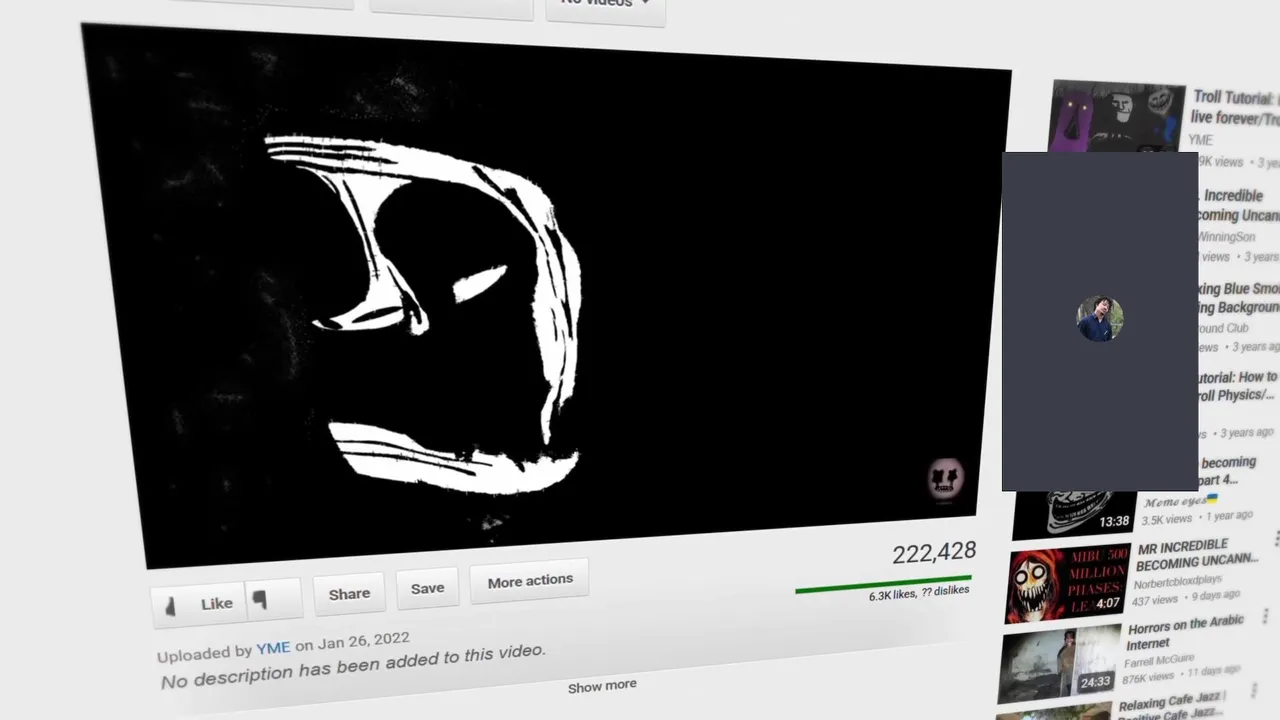Click the Save button
This screenshot has height=720, width=1280.
[x=427, y=588]
